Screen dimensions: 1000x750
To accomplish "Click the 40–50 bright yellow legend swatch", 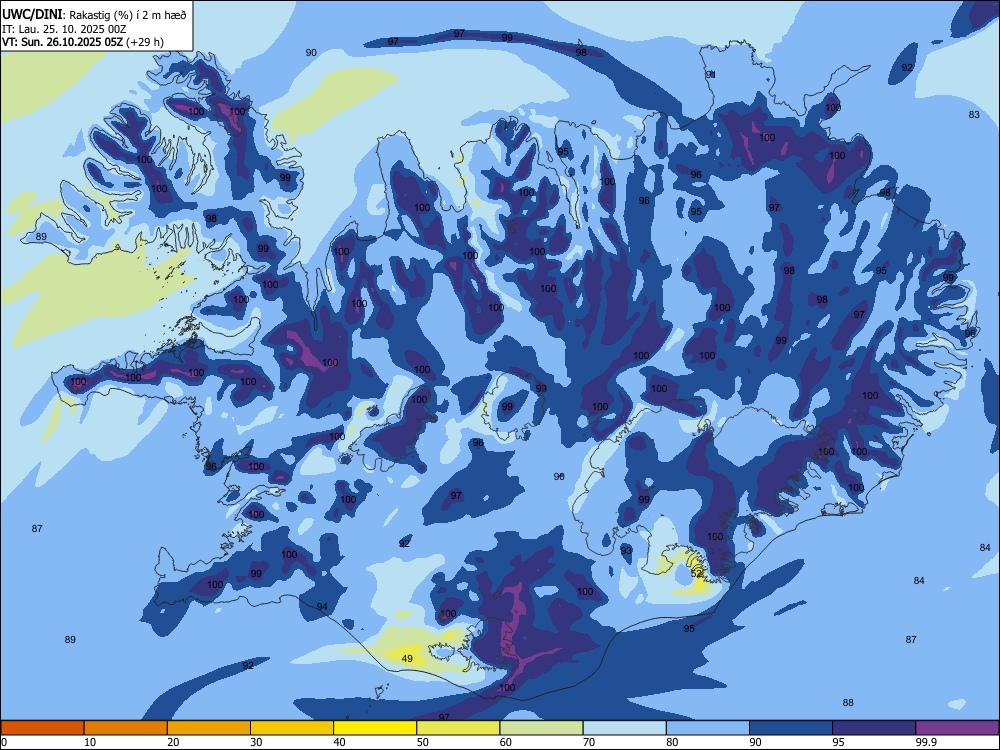I will point(375,728).
